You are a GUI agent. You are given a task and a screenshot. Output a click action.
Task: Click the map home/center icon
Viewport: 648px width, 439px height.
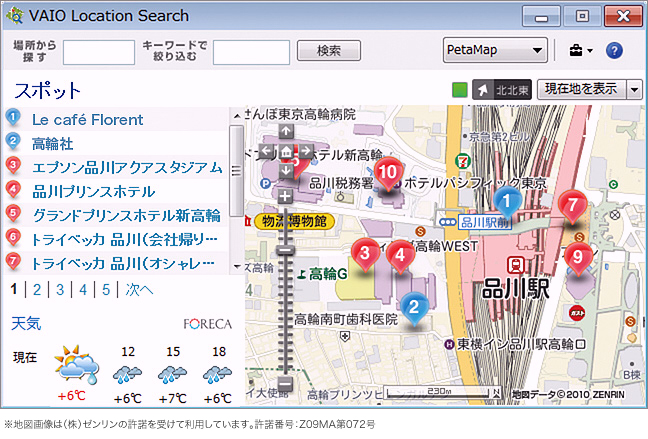pyautogui.click(x=286, y=152)
